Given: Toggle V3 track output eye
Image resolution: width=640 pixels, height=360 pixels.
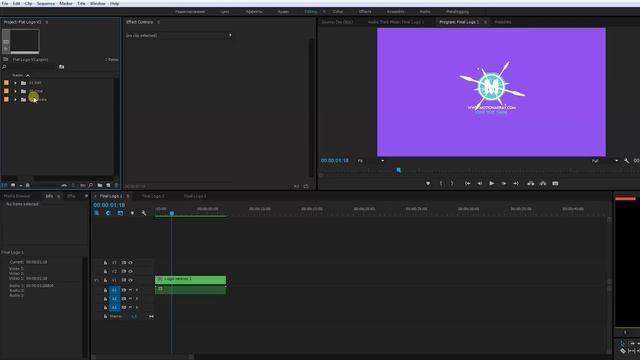Looking at the screenshot, I should pyautogui.click(x=131, y=263).
